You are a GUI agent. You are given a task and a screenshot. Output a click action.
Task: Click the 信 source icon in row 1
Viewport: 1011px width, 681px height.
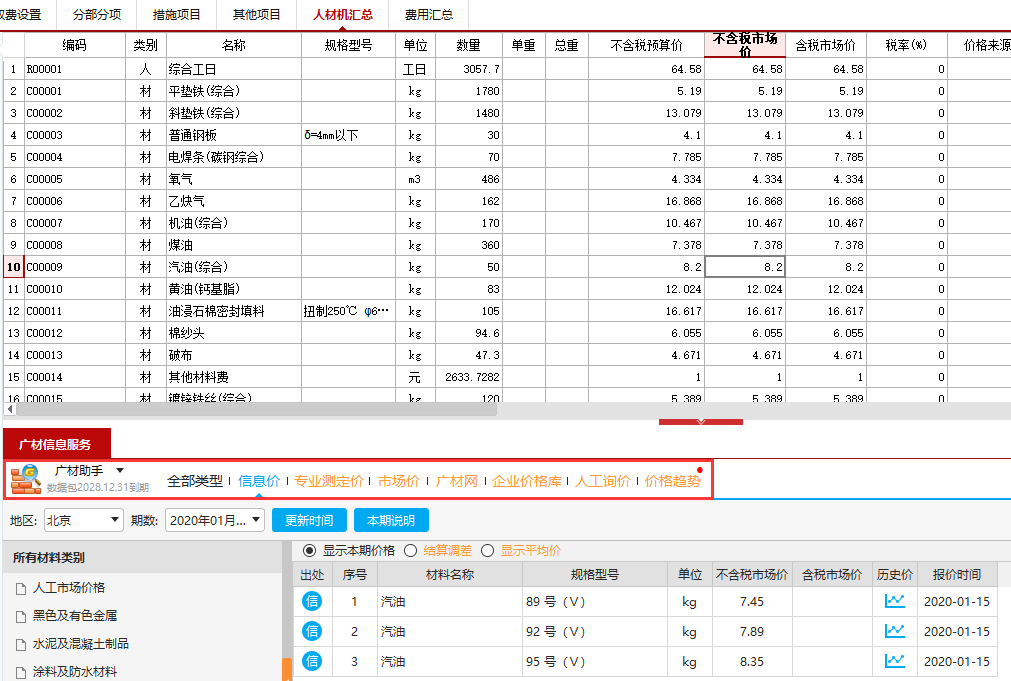pos(312,602)
